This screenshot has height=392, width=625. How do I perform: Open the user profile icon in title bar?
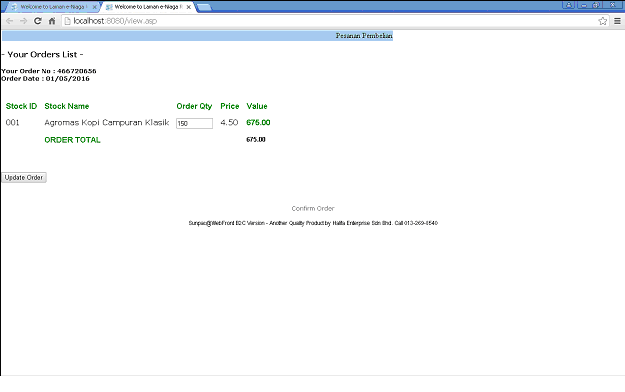(x=569, y=5)
